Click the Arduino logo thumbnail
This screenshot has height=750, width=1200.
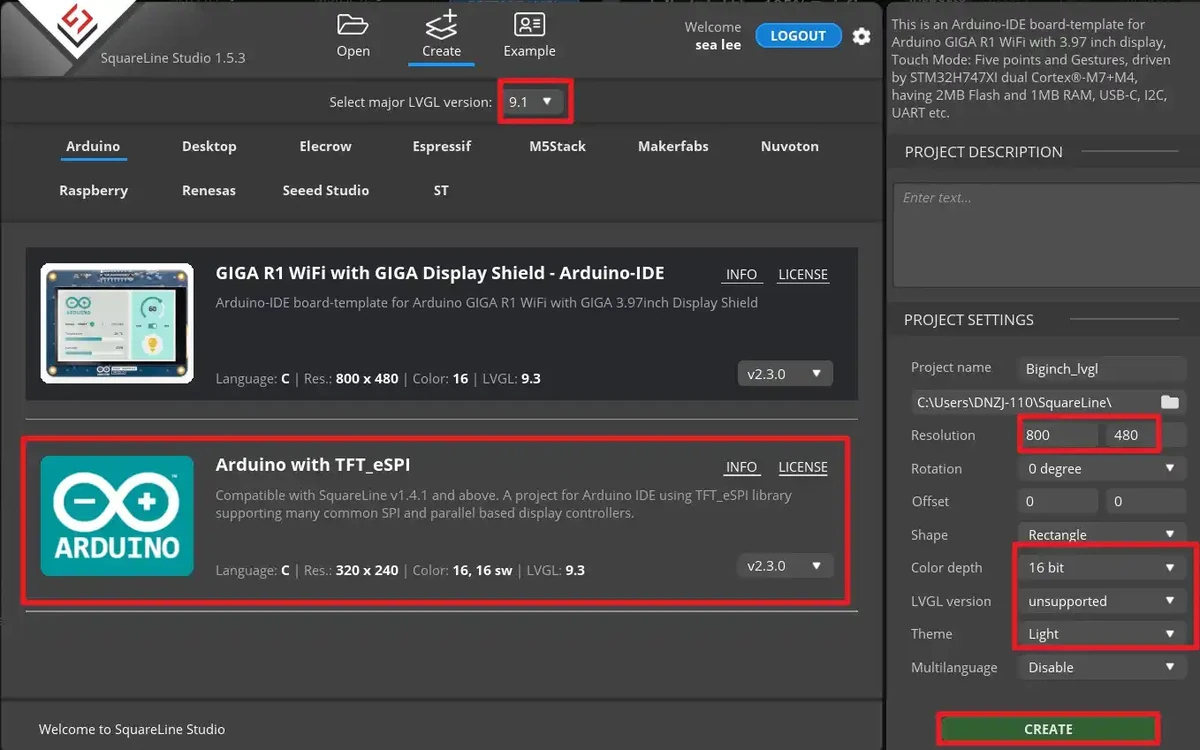[x=117, y=516]
